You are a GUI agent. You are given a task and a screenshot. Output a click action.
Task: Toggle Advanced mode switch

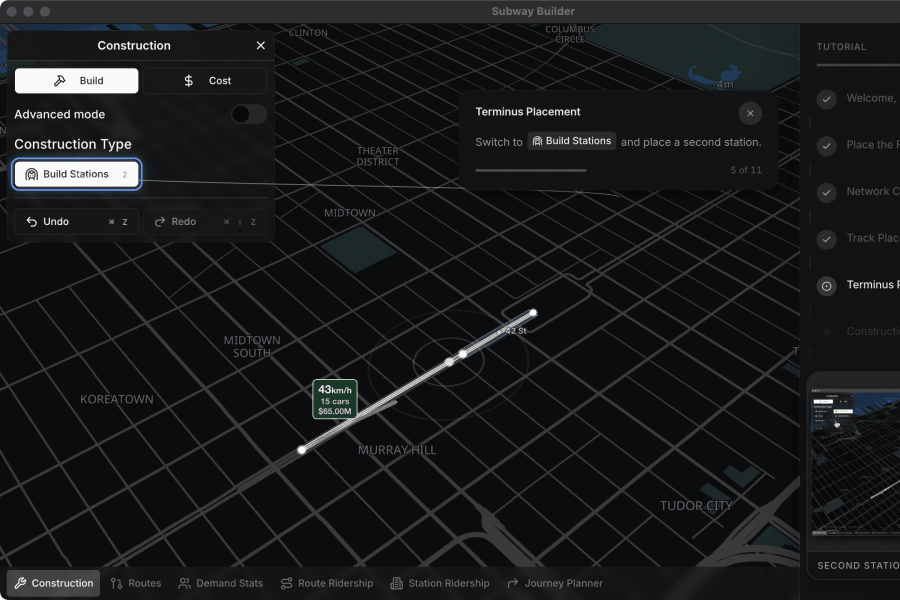249,114
